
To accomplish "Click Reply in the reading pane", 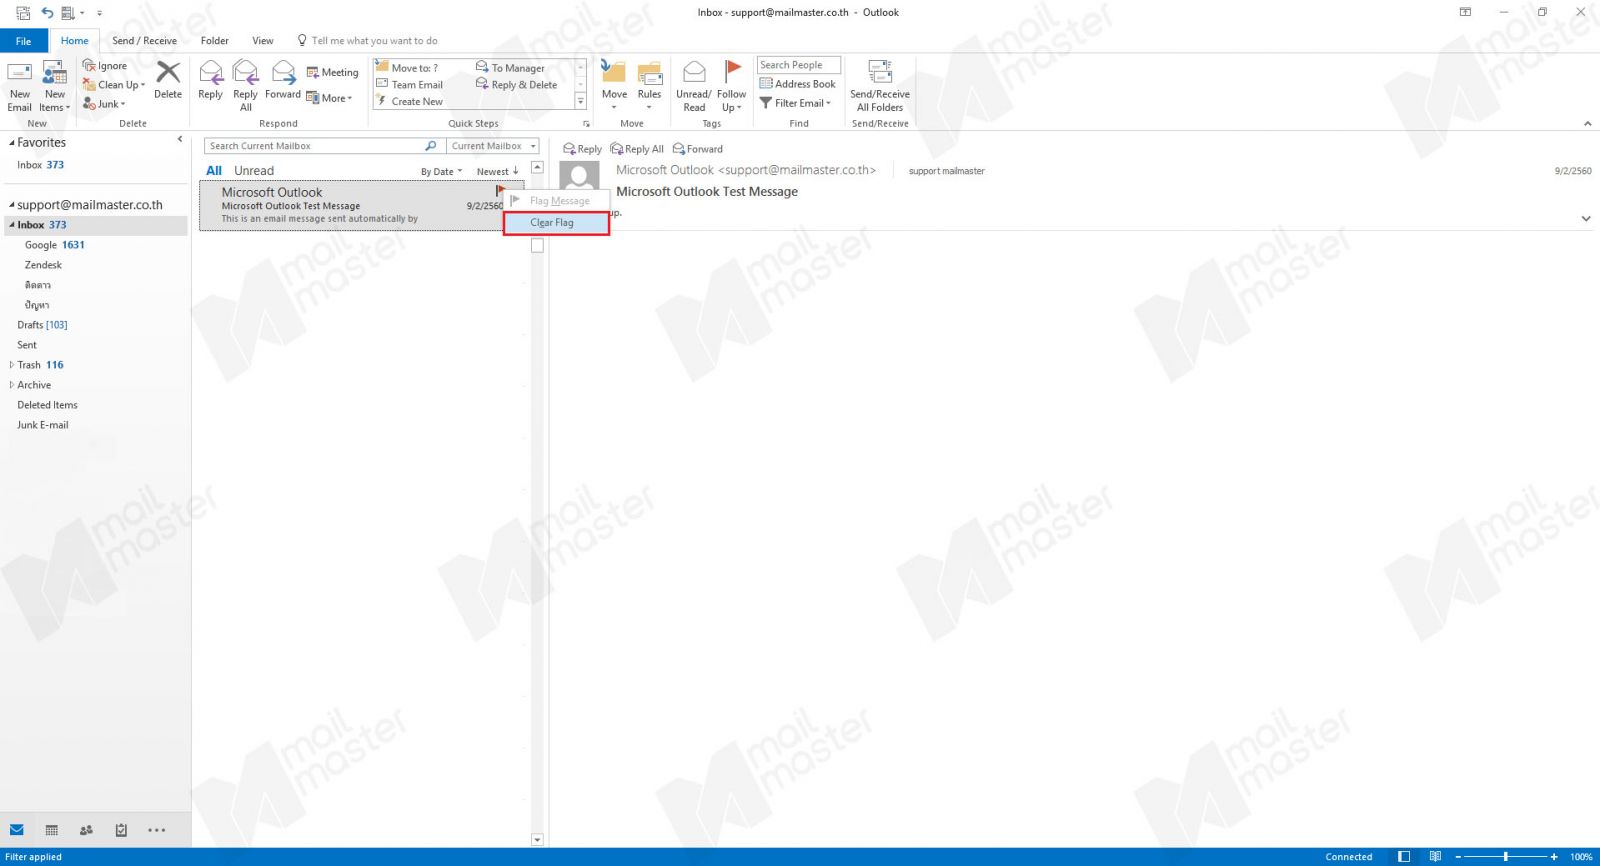I will [582, 149].
